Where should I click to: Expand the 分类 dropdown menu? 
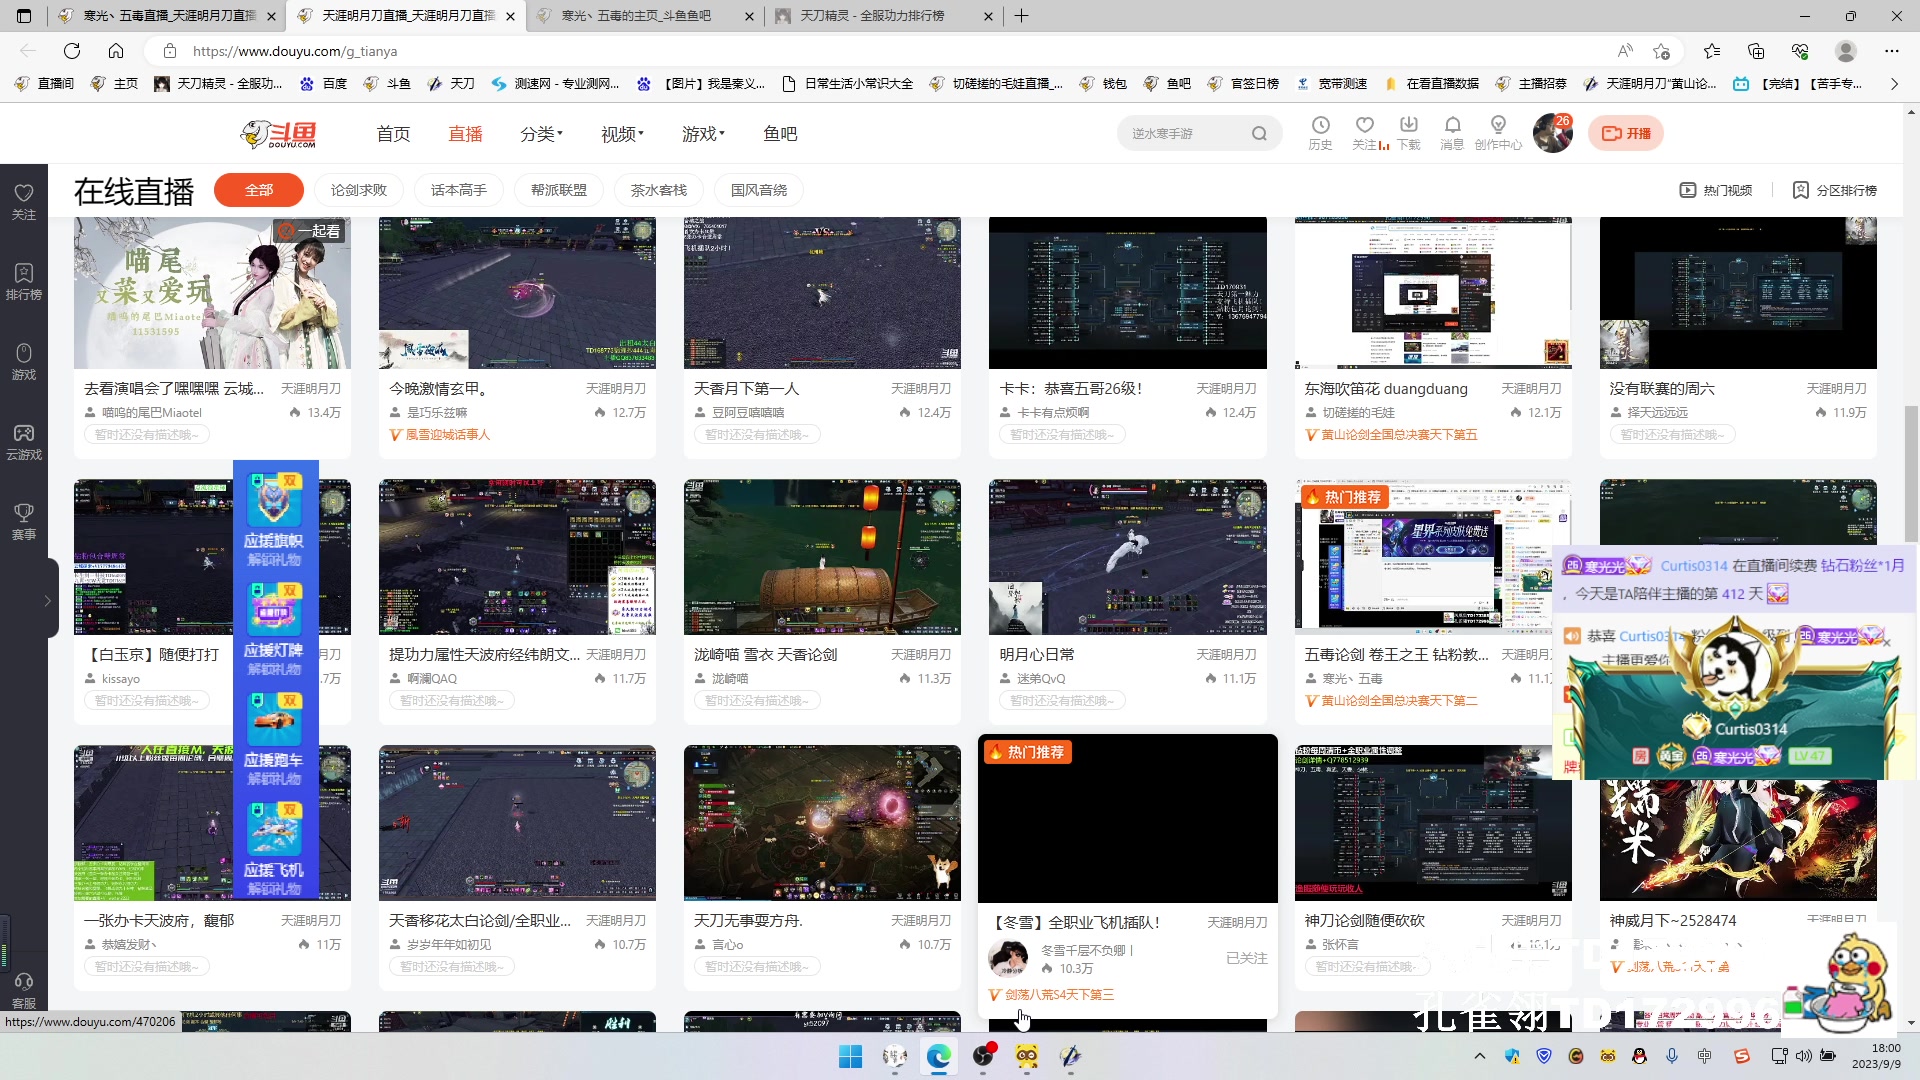[541, 134]
